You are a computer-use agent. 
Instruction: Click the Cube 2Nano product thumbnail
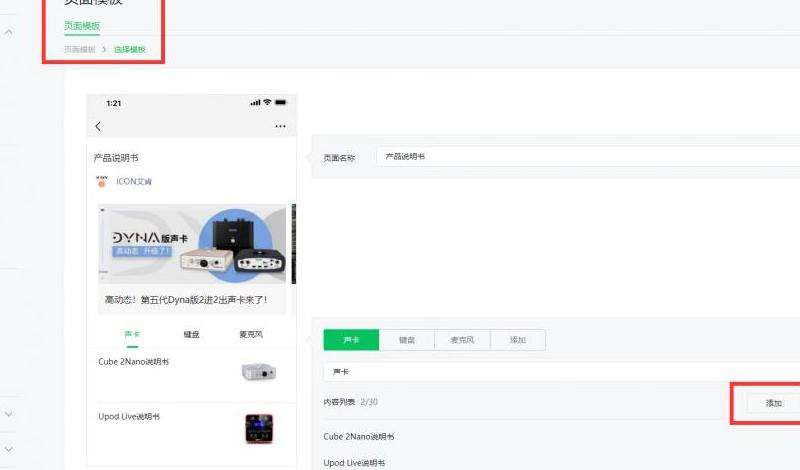[259, 372]
